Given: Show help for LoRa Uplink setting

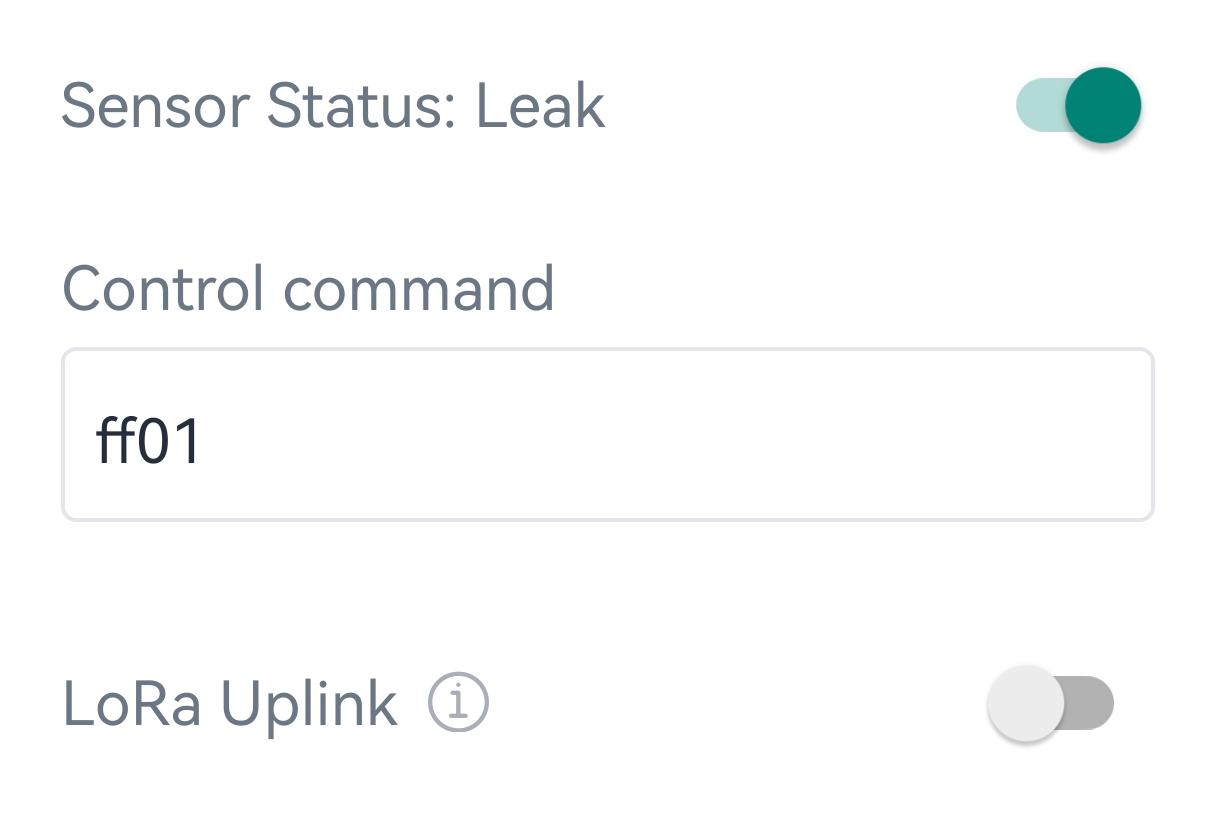Looking at the screenshot, I should coord(458,703).
